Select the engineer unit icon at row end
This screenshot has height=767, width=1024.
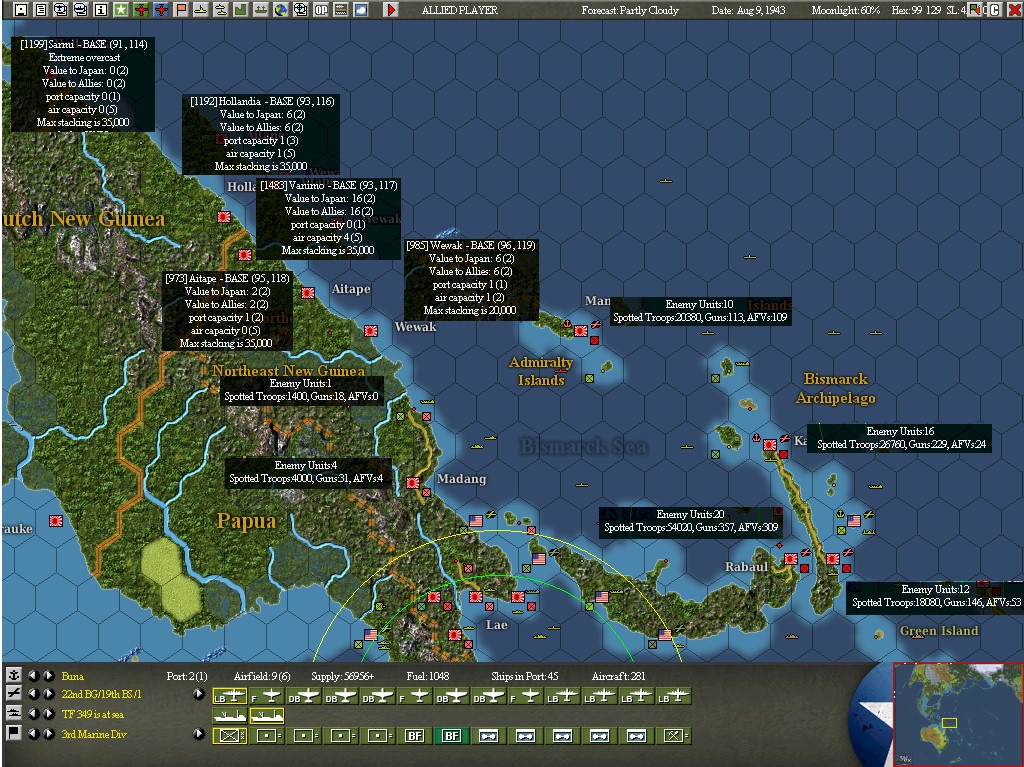point(674,736)
